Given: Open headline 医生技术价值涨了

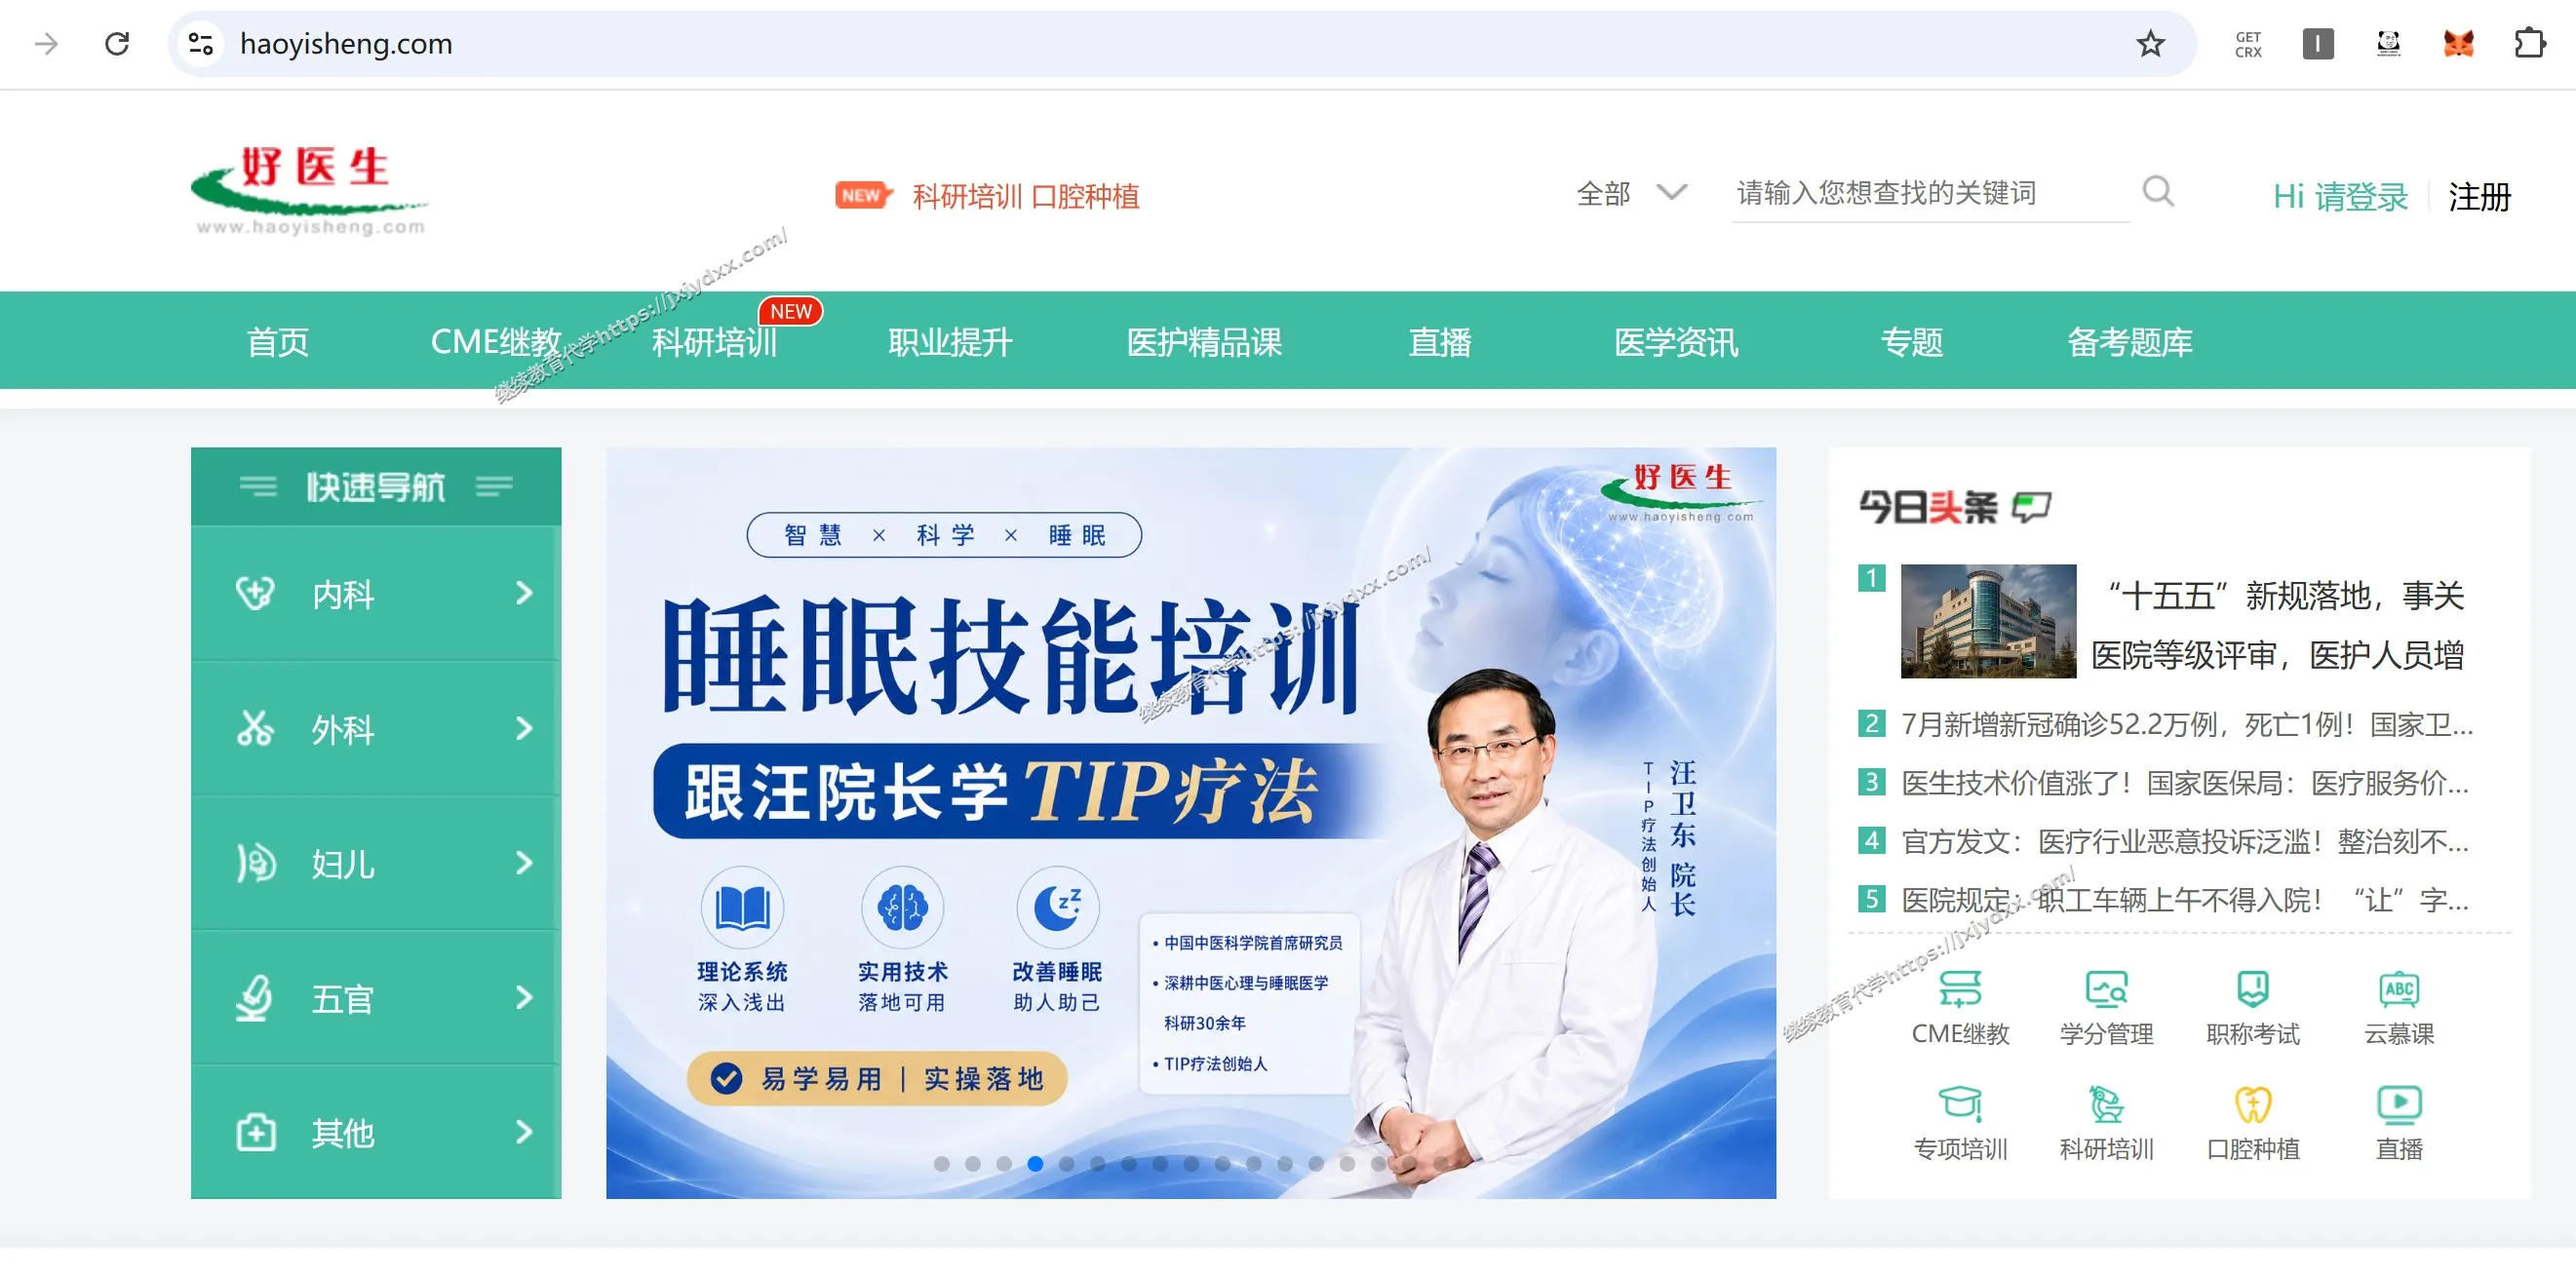Looking at the screenshot, I should click(2184, 783).
